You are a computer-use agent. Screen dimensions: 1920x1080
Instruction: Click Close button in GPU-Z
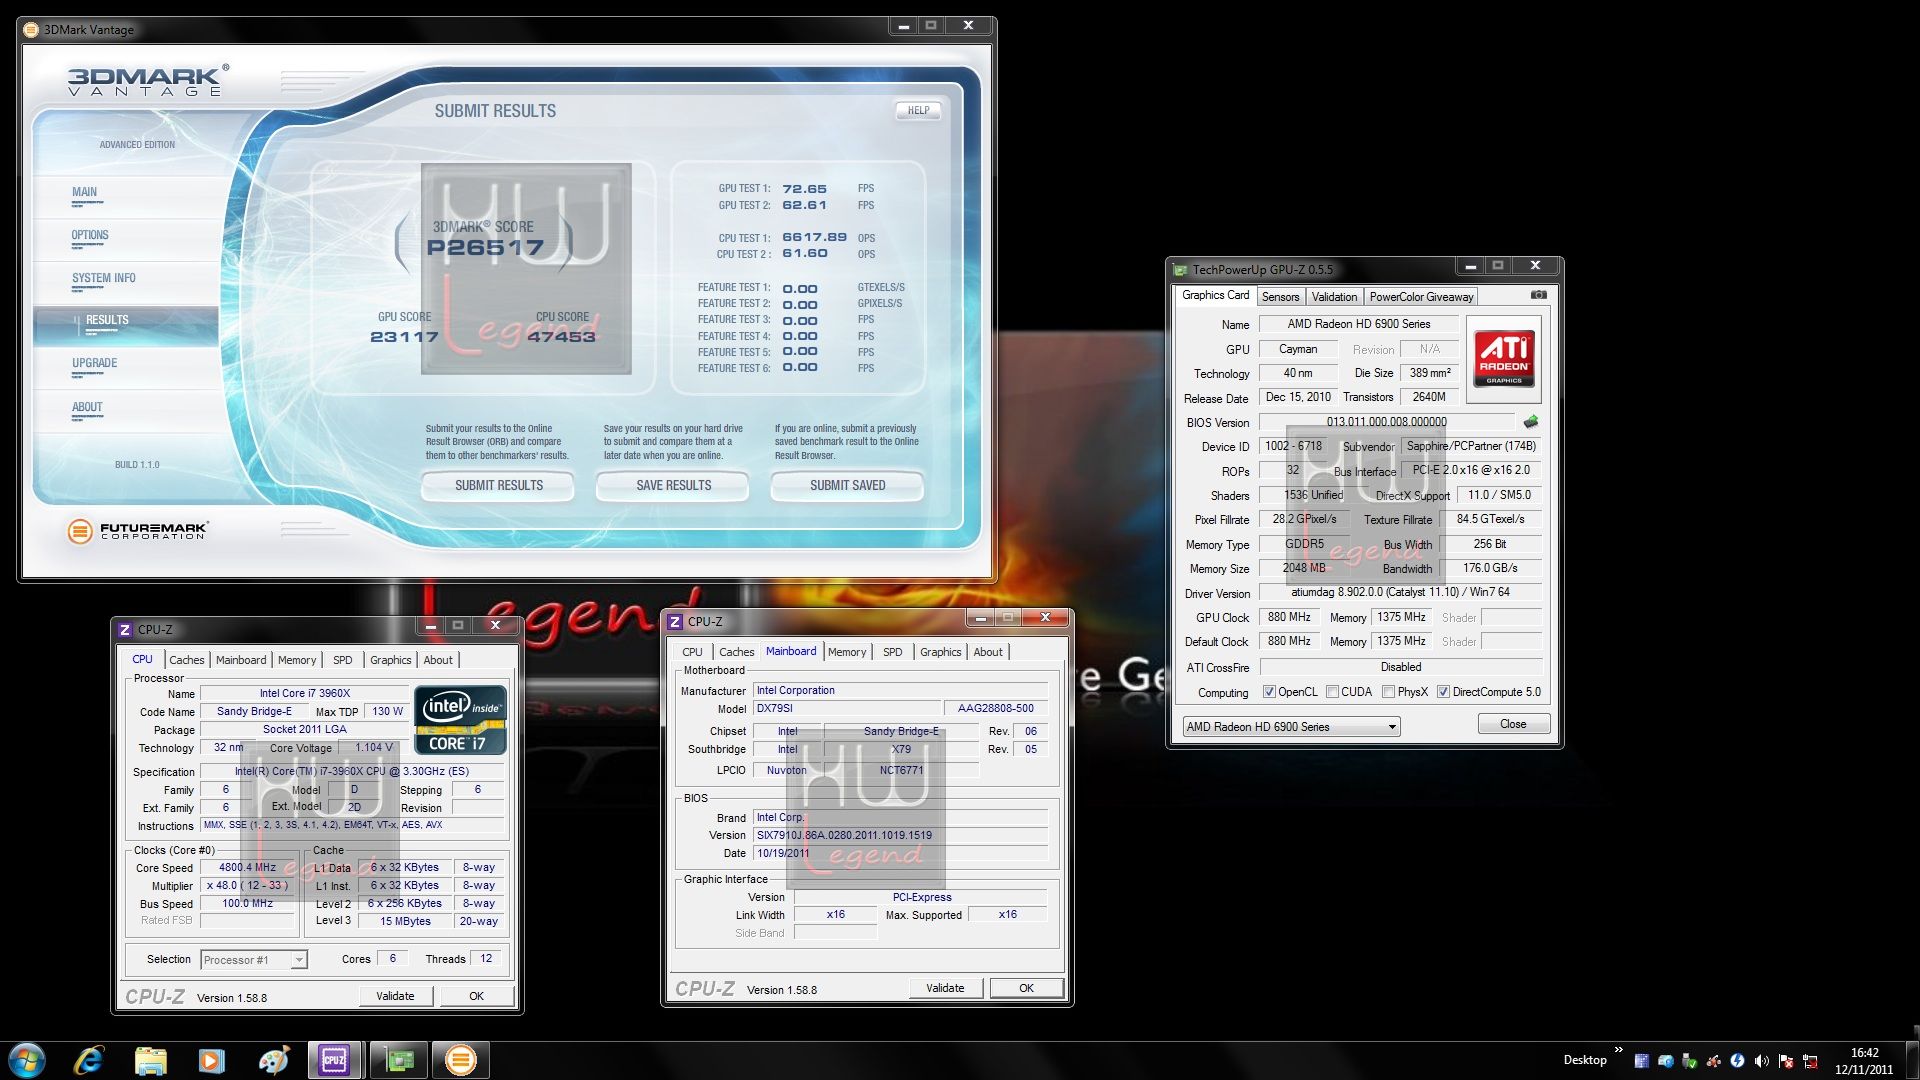click(x=1513, y=724)
